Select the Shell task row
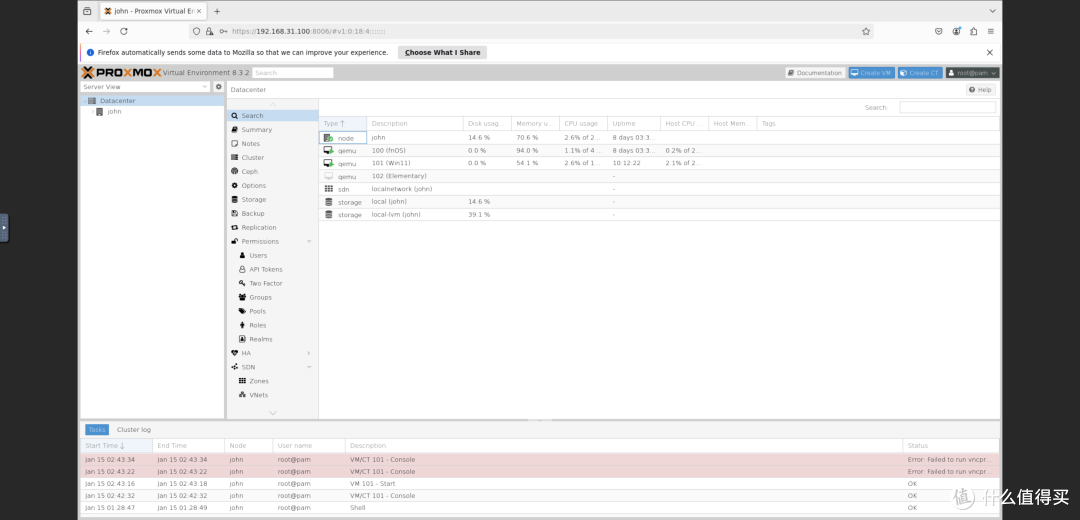 pos(539,508)
